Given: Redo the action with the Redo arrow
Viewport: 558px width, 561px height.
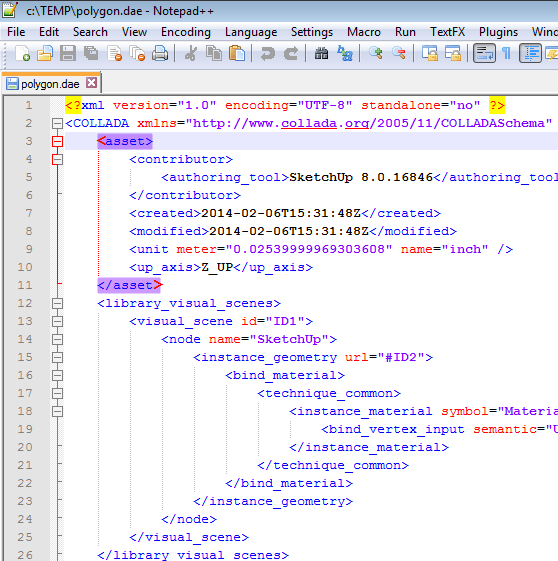Looking at the screenshot, I should pos(291,53).
